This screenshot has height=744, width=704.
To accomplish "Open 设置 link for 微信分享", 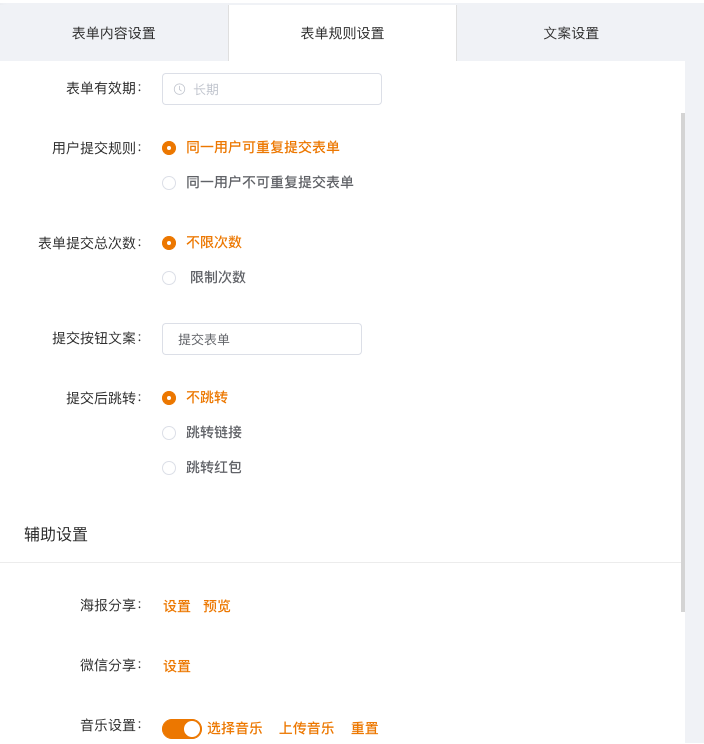I will coord(177,666).
